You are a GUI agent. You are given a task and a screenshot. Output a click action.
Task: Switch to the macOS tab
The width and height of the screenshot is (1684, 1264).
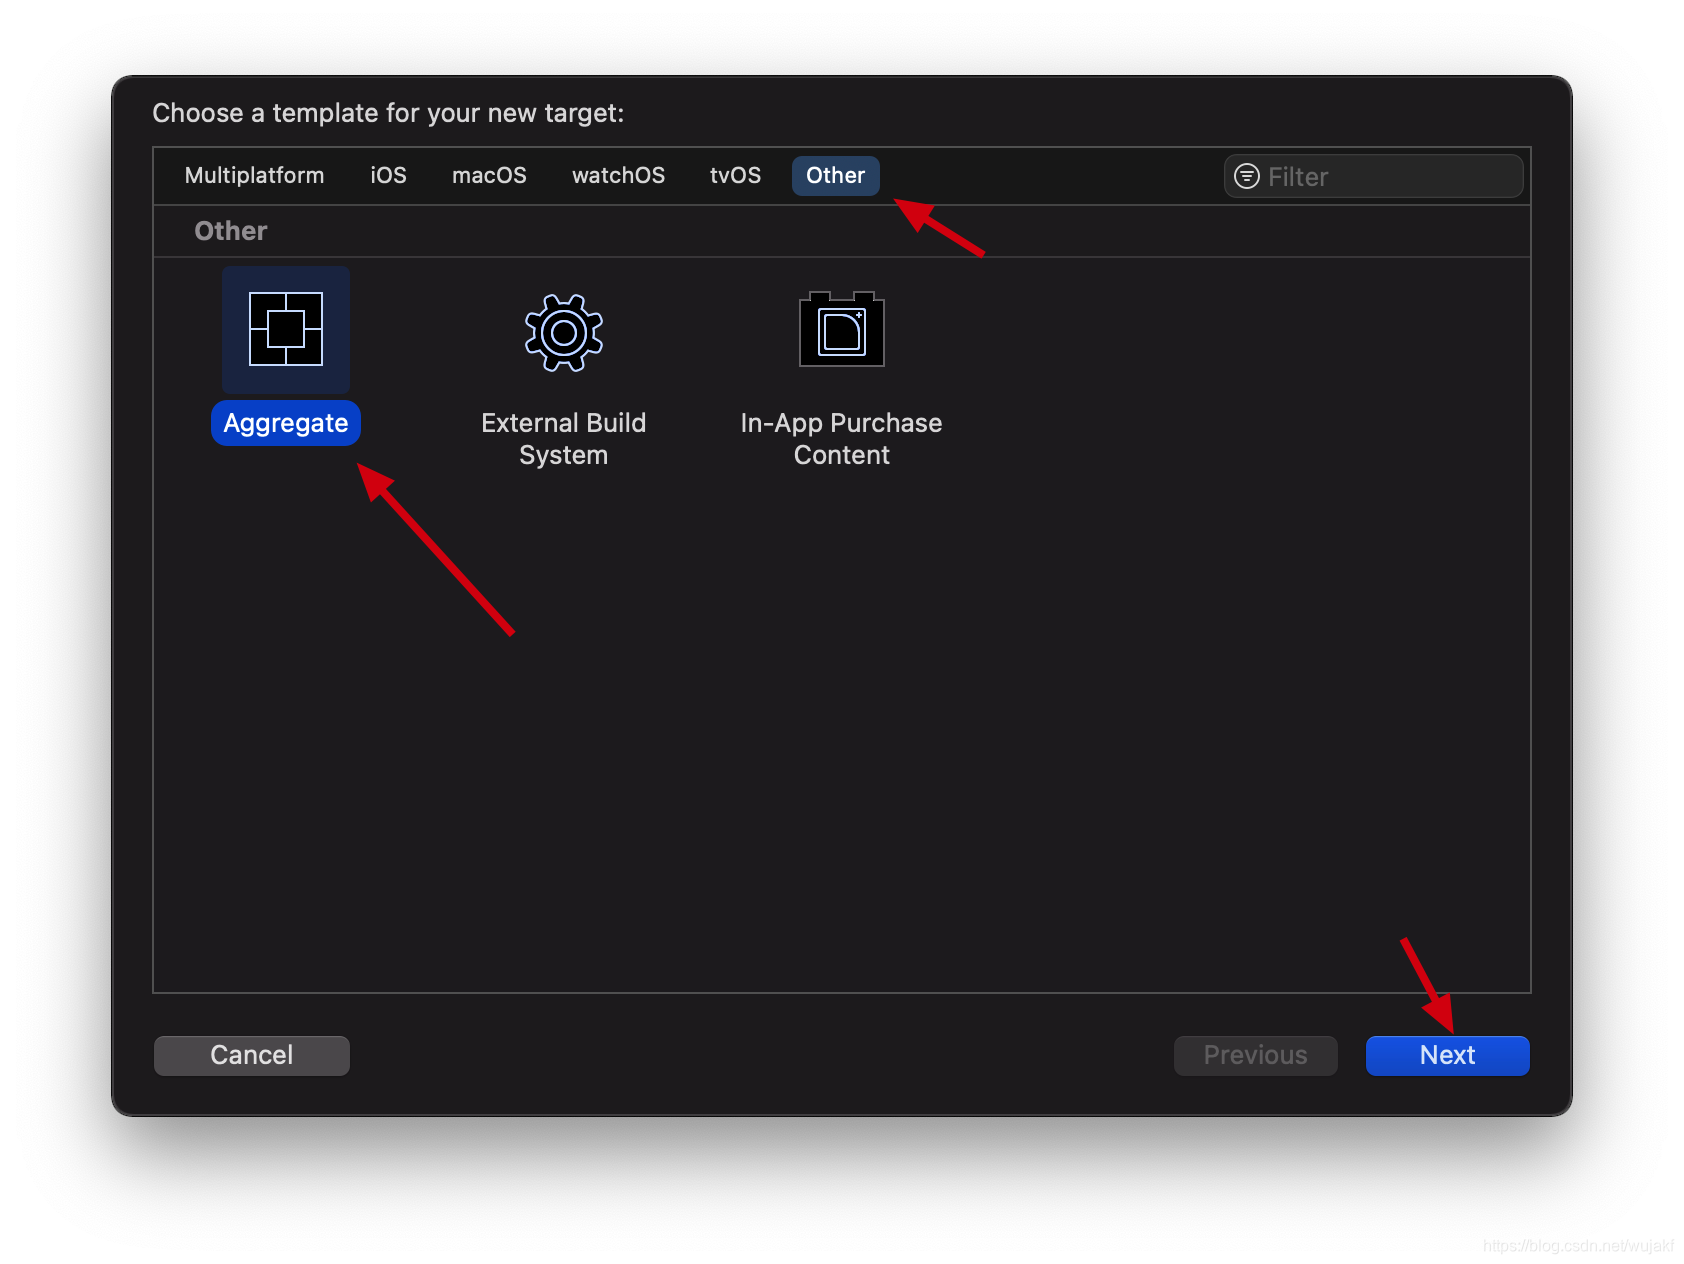point(489,175)
